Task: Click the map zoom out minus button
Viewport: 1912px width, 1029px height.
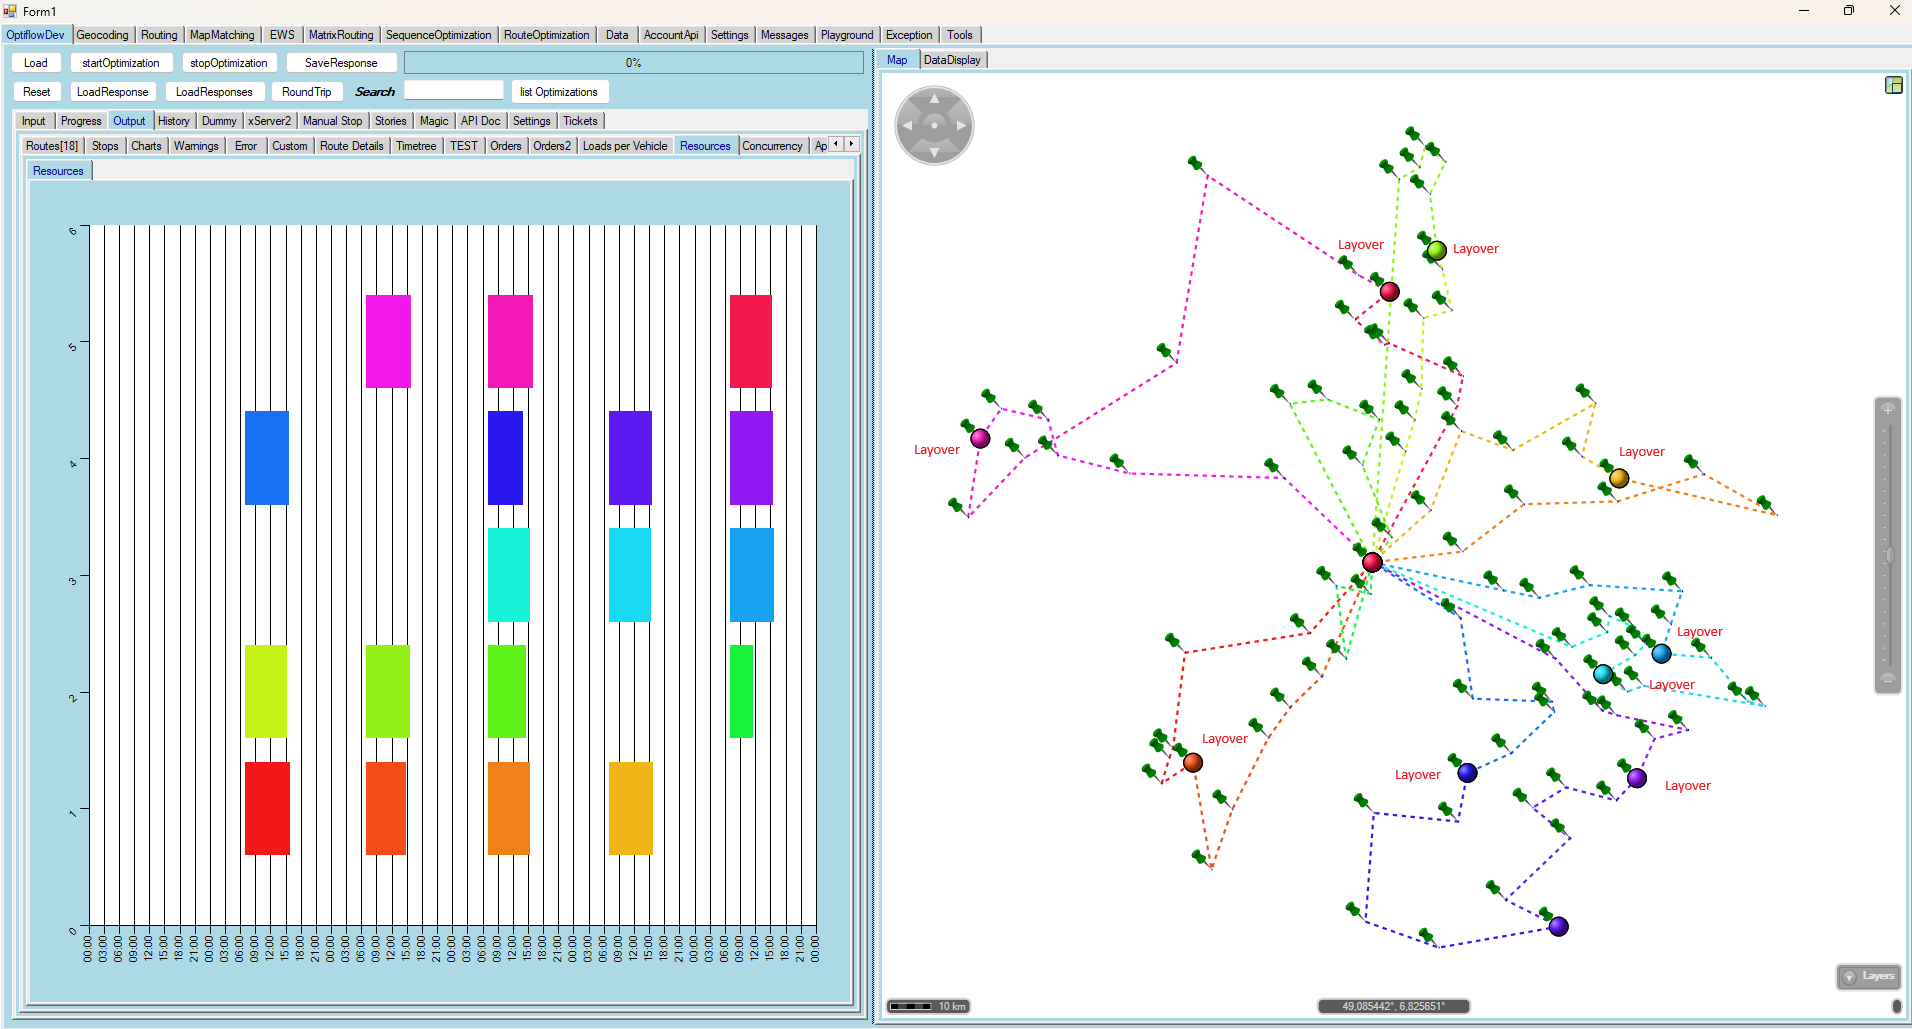Action: pyautogui.click(x=1887, y=678)
